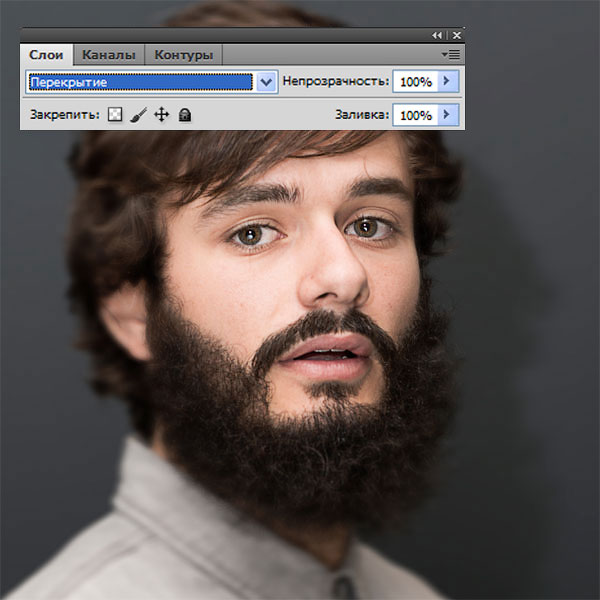The image size is (600, 600).
Task: Click the Непрозрачность label
Action: point(336,81)
